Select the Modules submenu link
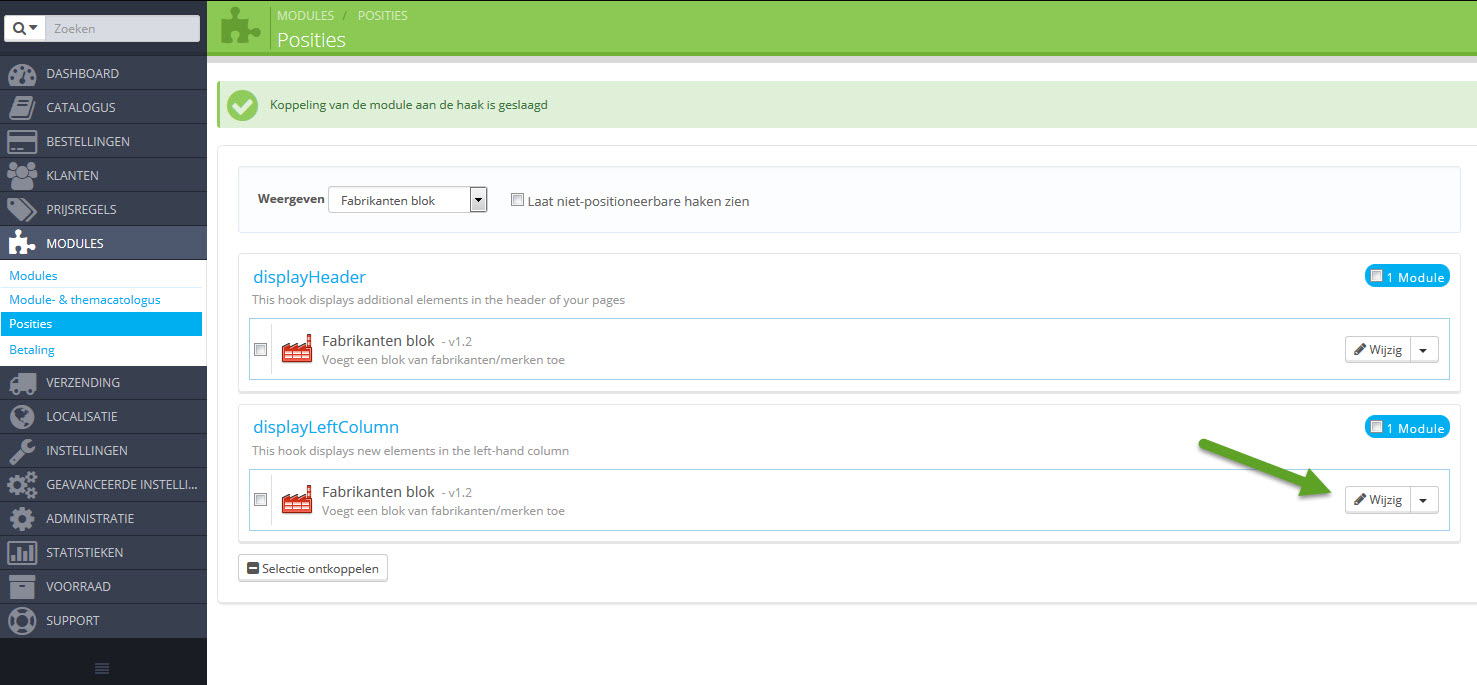This screenshot has height=685, width=1477. coord(33,275)
